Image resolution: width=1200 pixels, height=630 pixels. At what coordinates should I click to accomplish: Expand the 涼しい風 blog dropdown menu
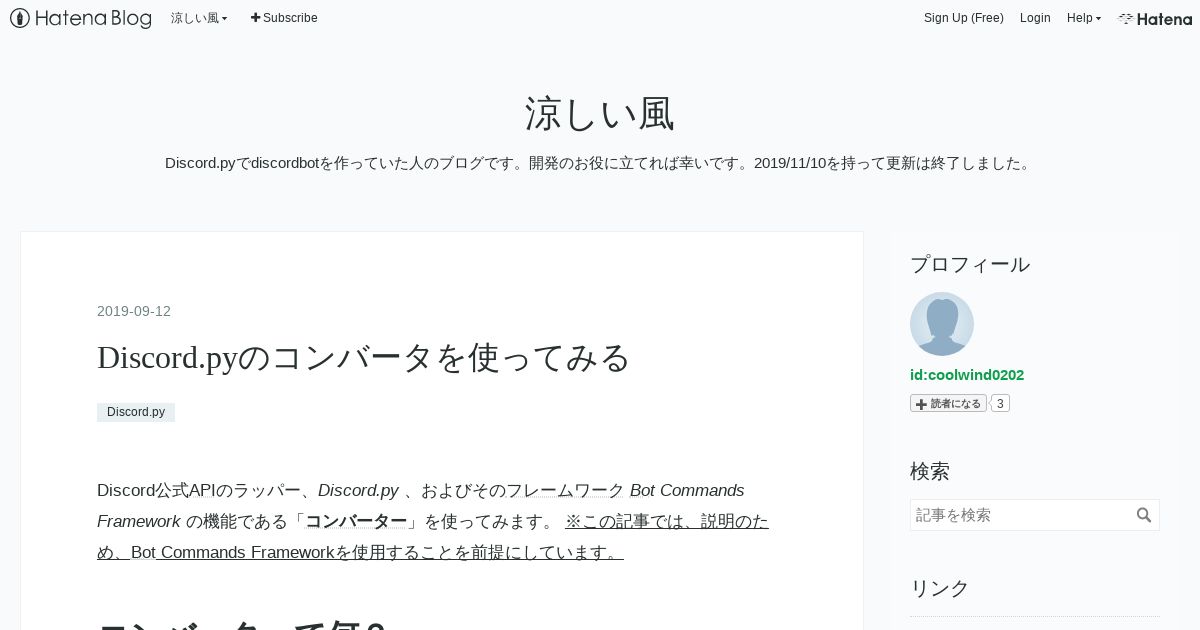(199, 18)
